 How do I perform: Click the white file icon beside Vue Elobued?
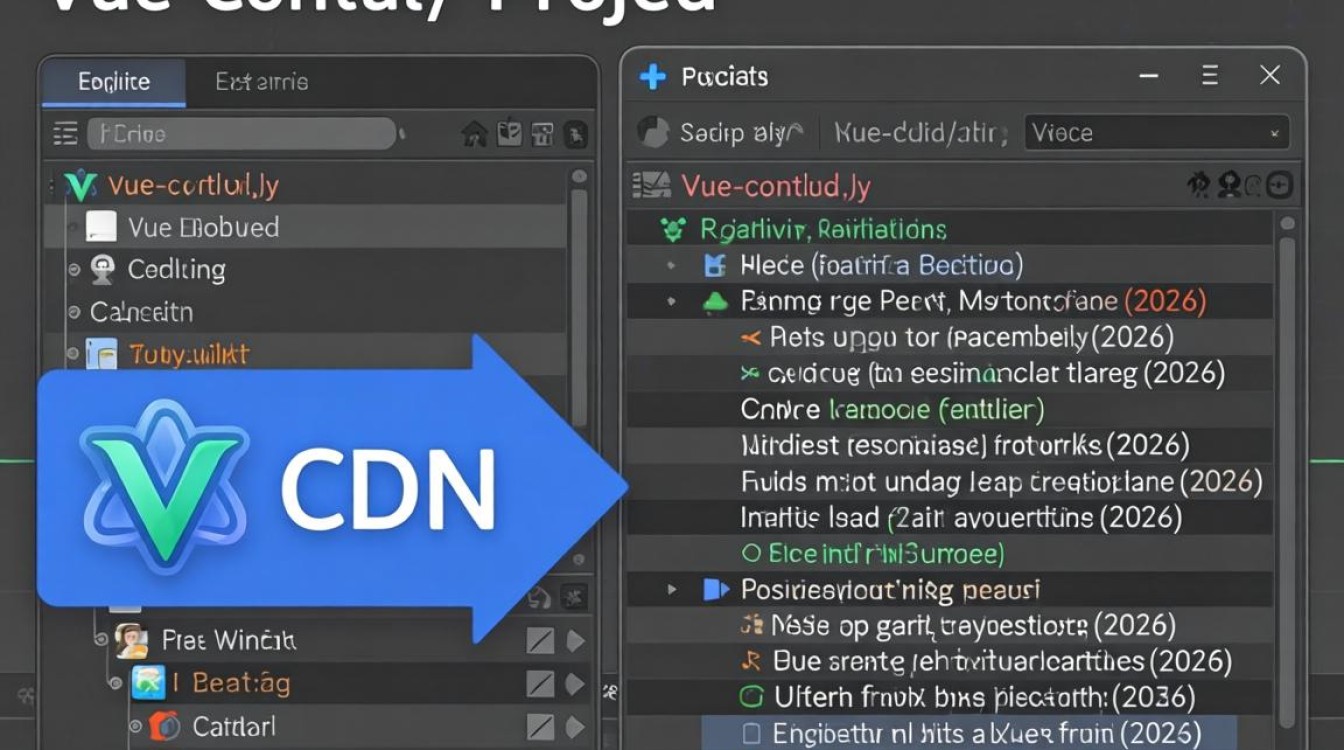(102, 228)
